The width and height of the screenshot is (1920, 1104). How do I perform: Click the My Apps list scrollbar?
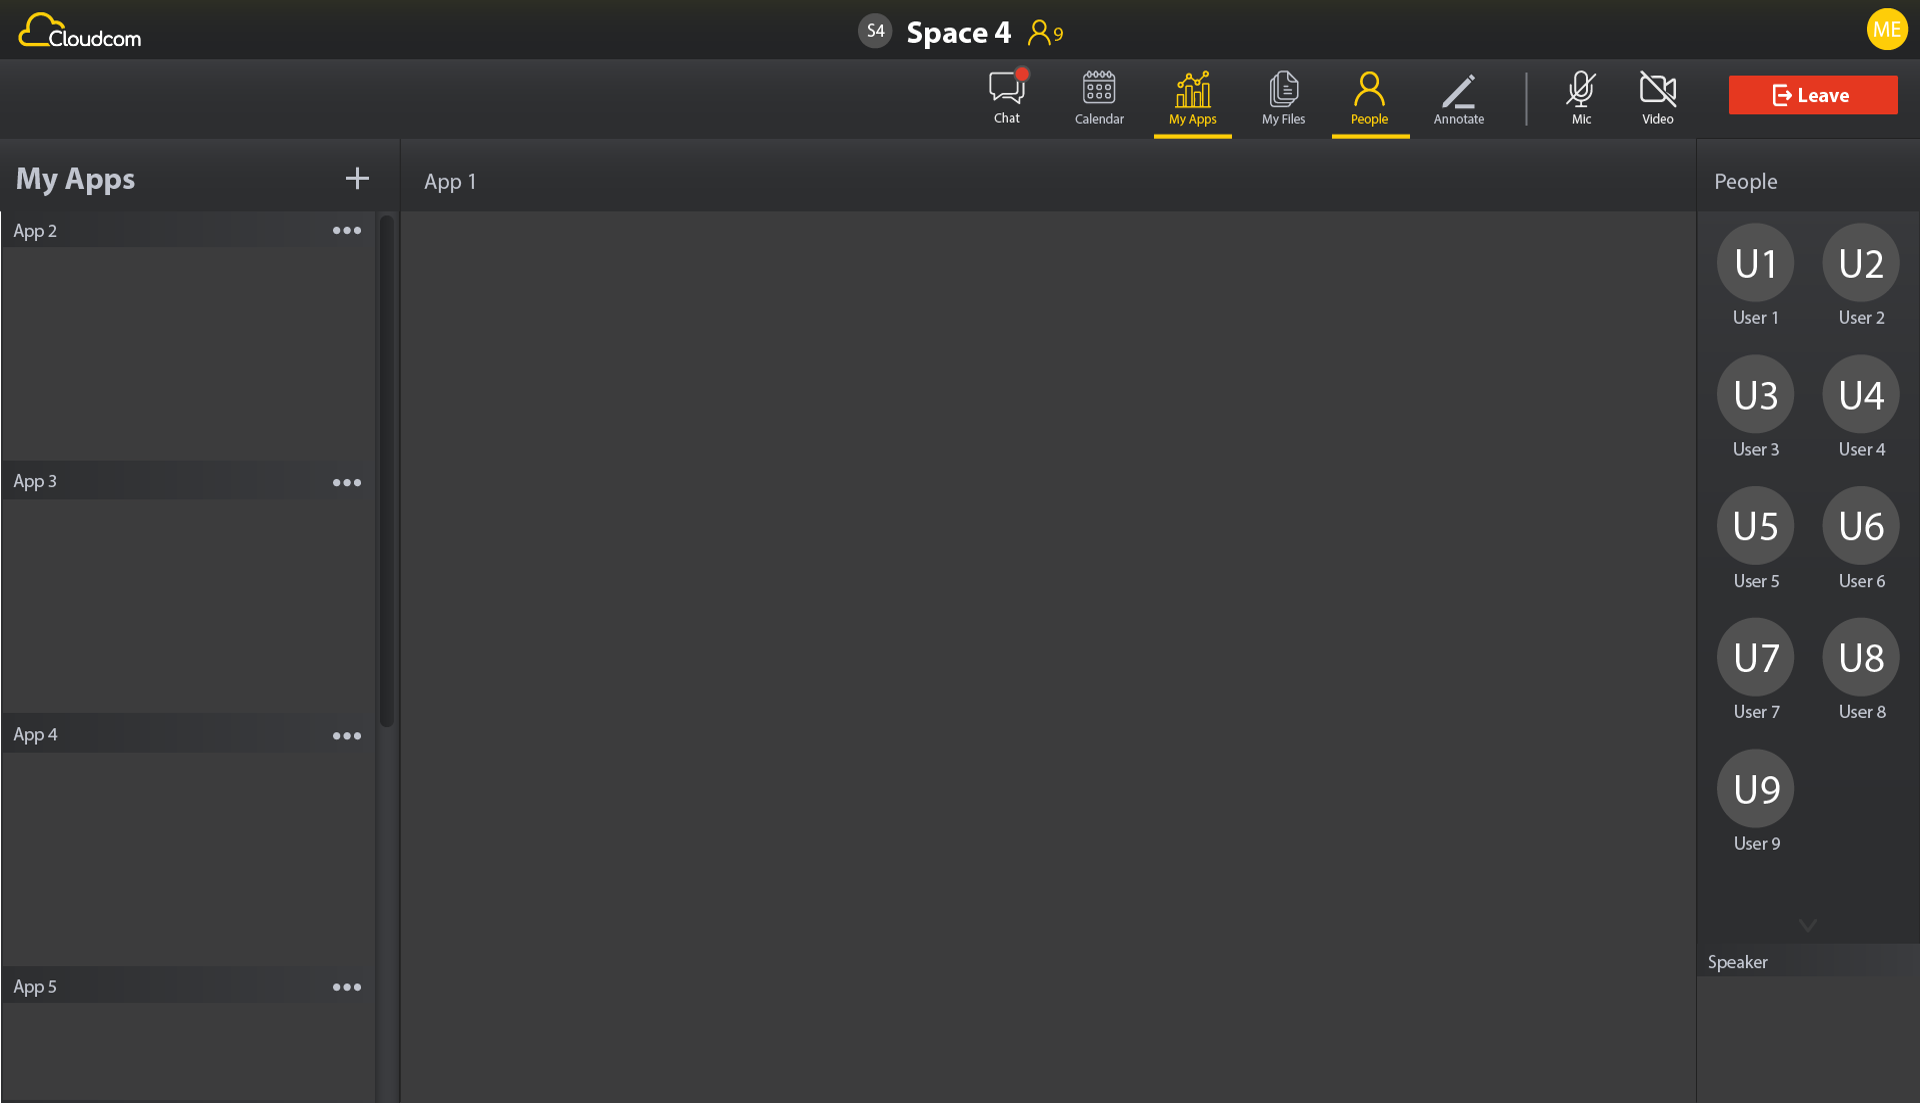[386, 470]
